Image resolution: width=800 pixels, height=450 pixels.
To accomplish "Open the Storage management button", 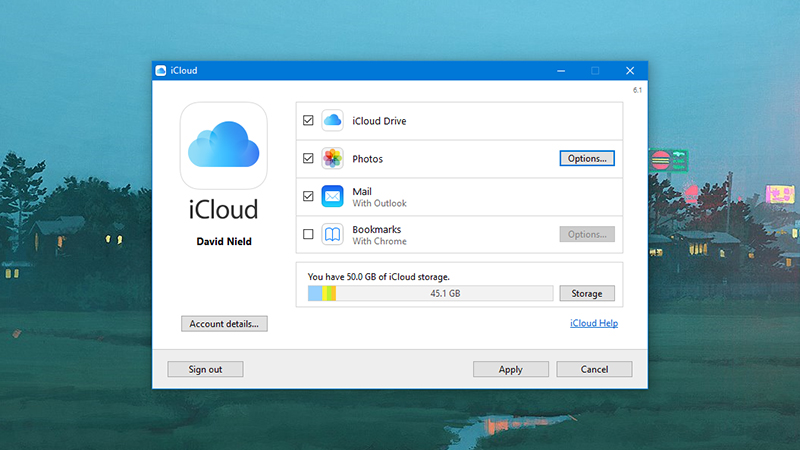I will [587, 293].
